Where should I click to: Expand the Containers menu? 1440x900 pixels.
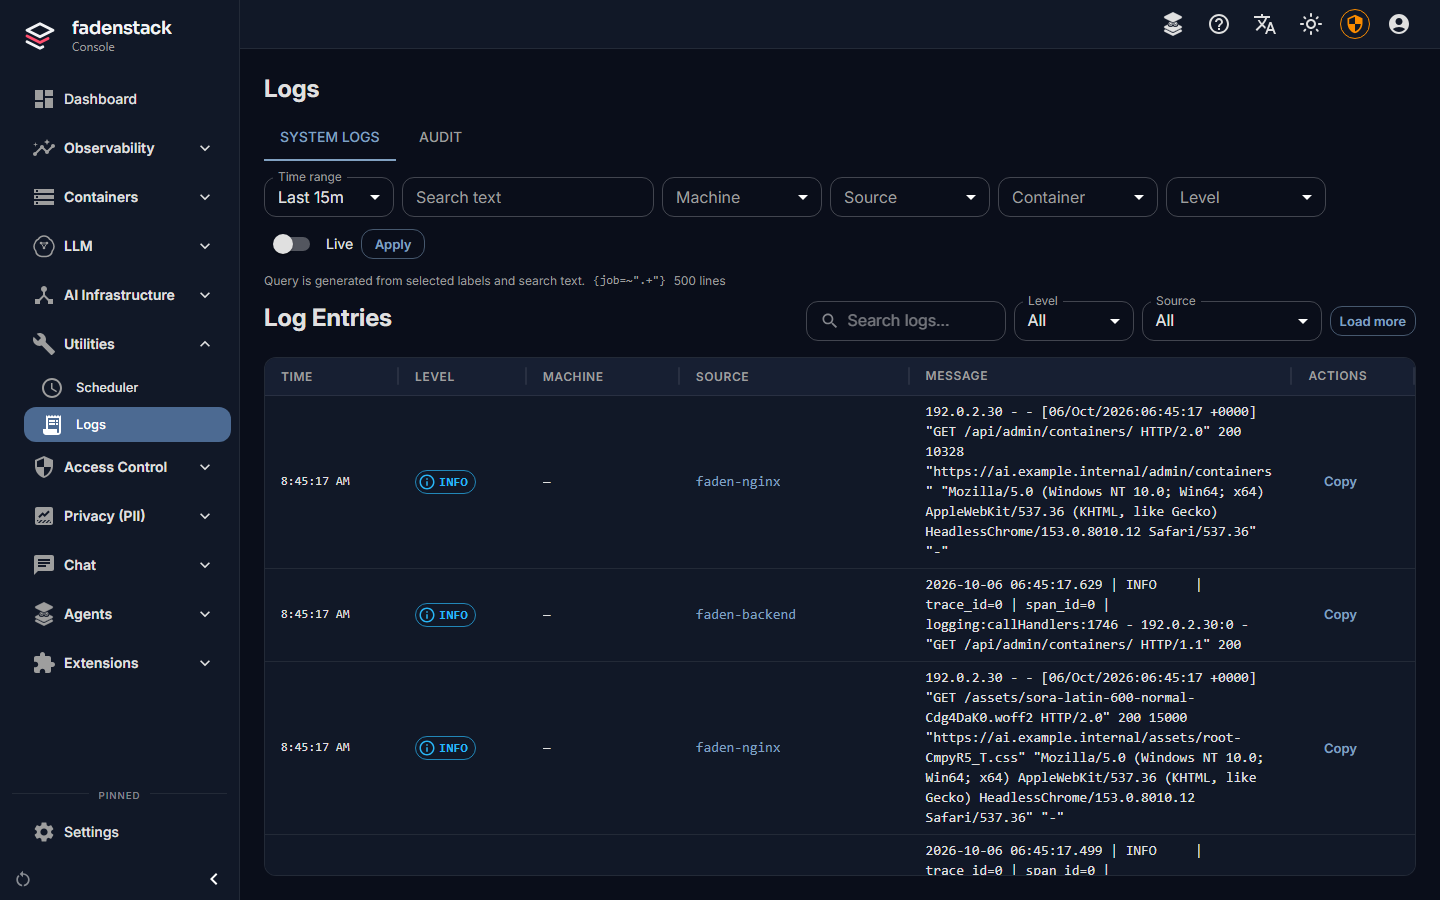[x=127, y=197]
